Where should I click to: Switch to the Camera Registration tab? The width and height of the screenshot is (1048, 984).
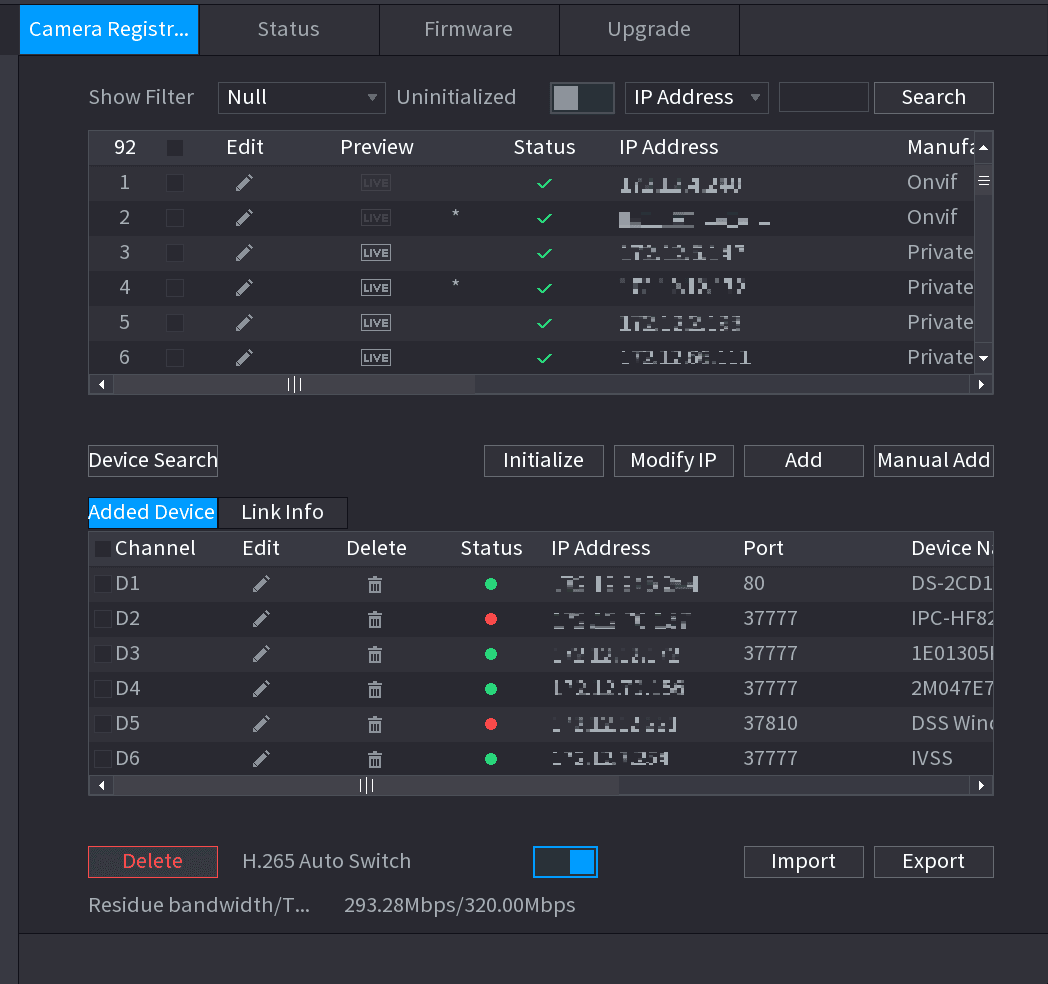click(x=109, y=29)
